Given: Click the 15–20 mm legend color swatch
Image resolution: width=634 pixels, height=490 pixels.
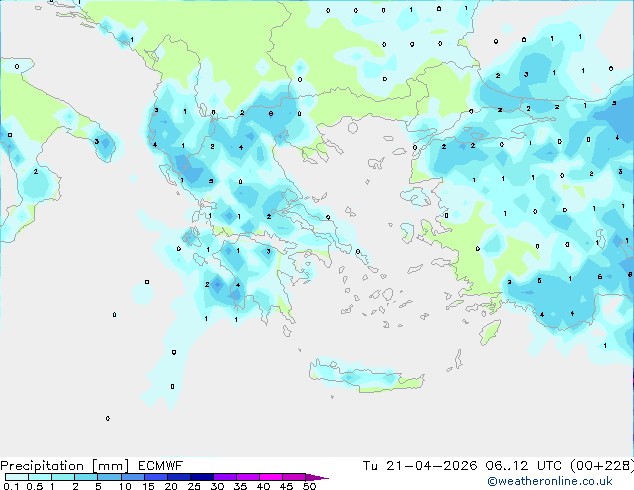Looking at the screenshot, I should pos(155,477).
